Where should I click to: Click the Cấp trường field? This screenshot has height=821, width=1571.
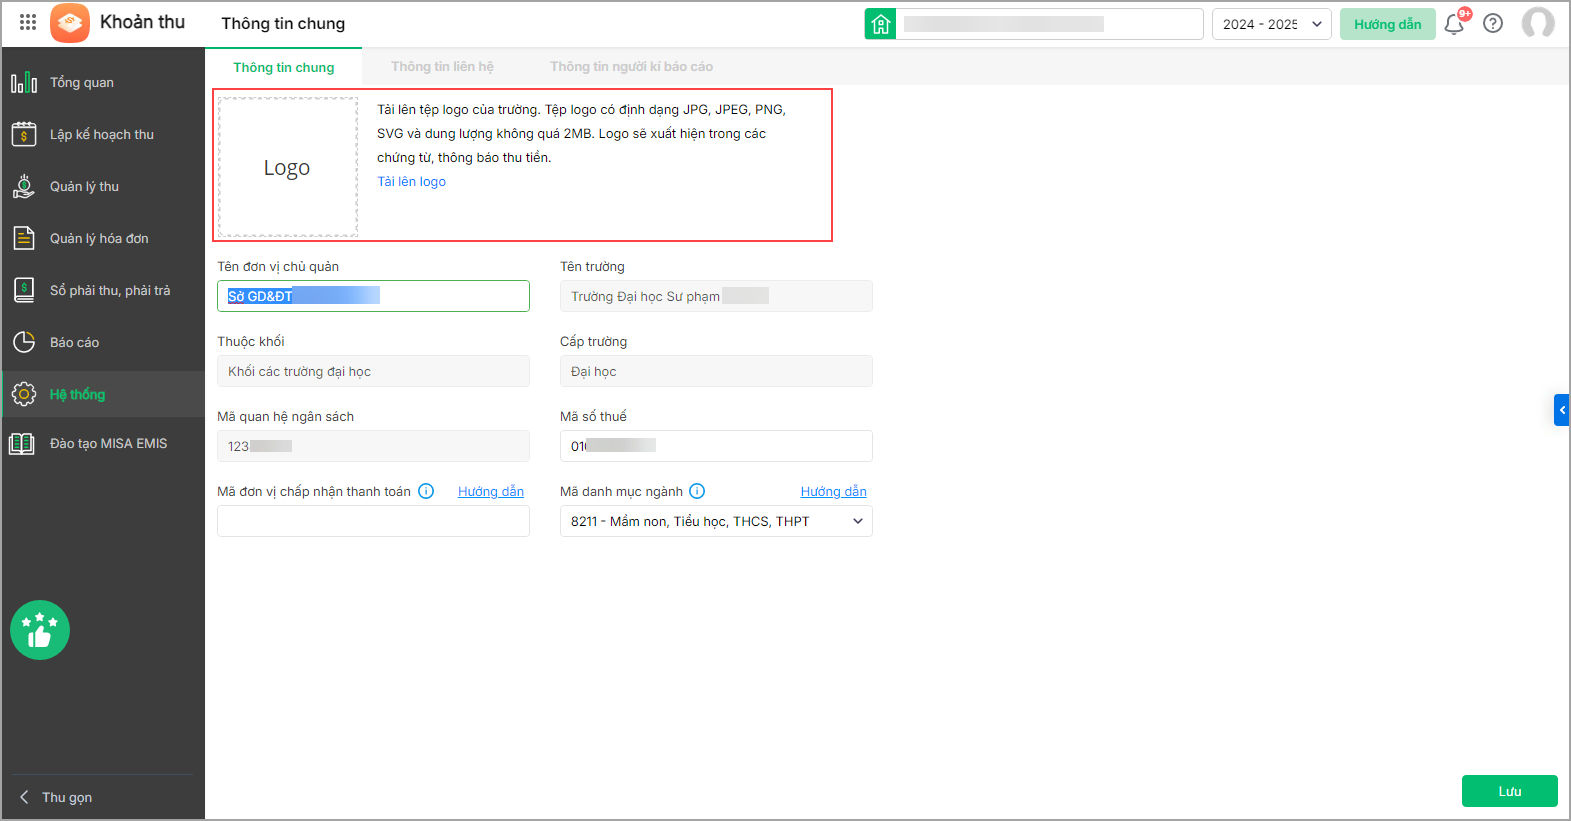click(716, 371)
